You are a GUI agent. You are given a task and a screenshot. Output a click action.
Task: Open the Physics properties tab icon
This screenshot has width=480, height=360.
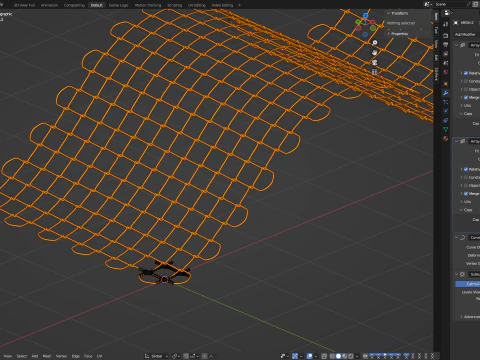[446, 111]
